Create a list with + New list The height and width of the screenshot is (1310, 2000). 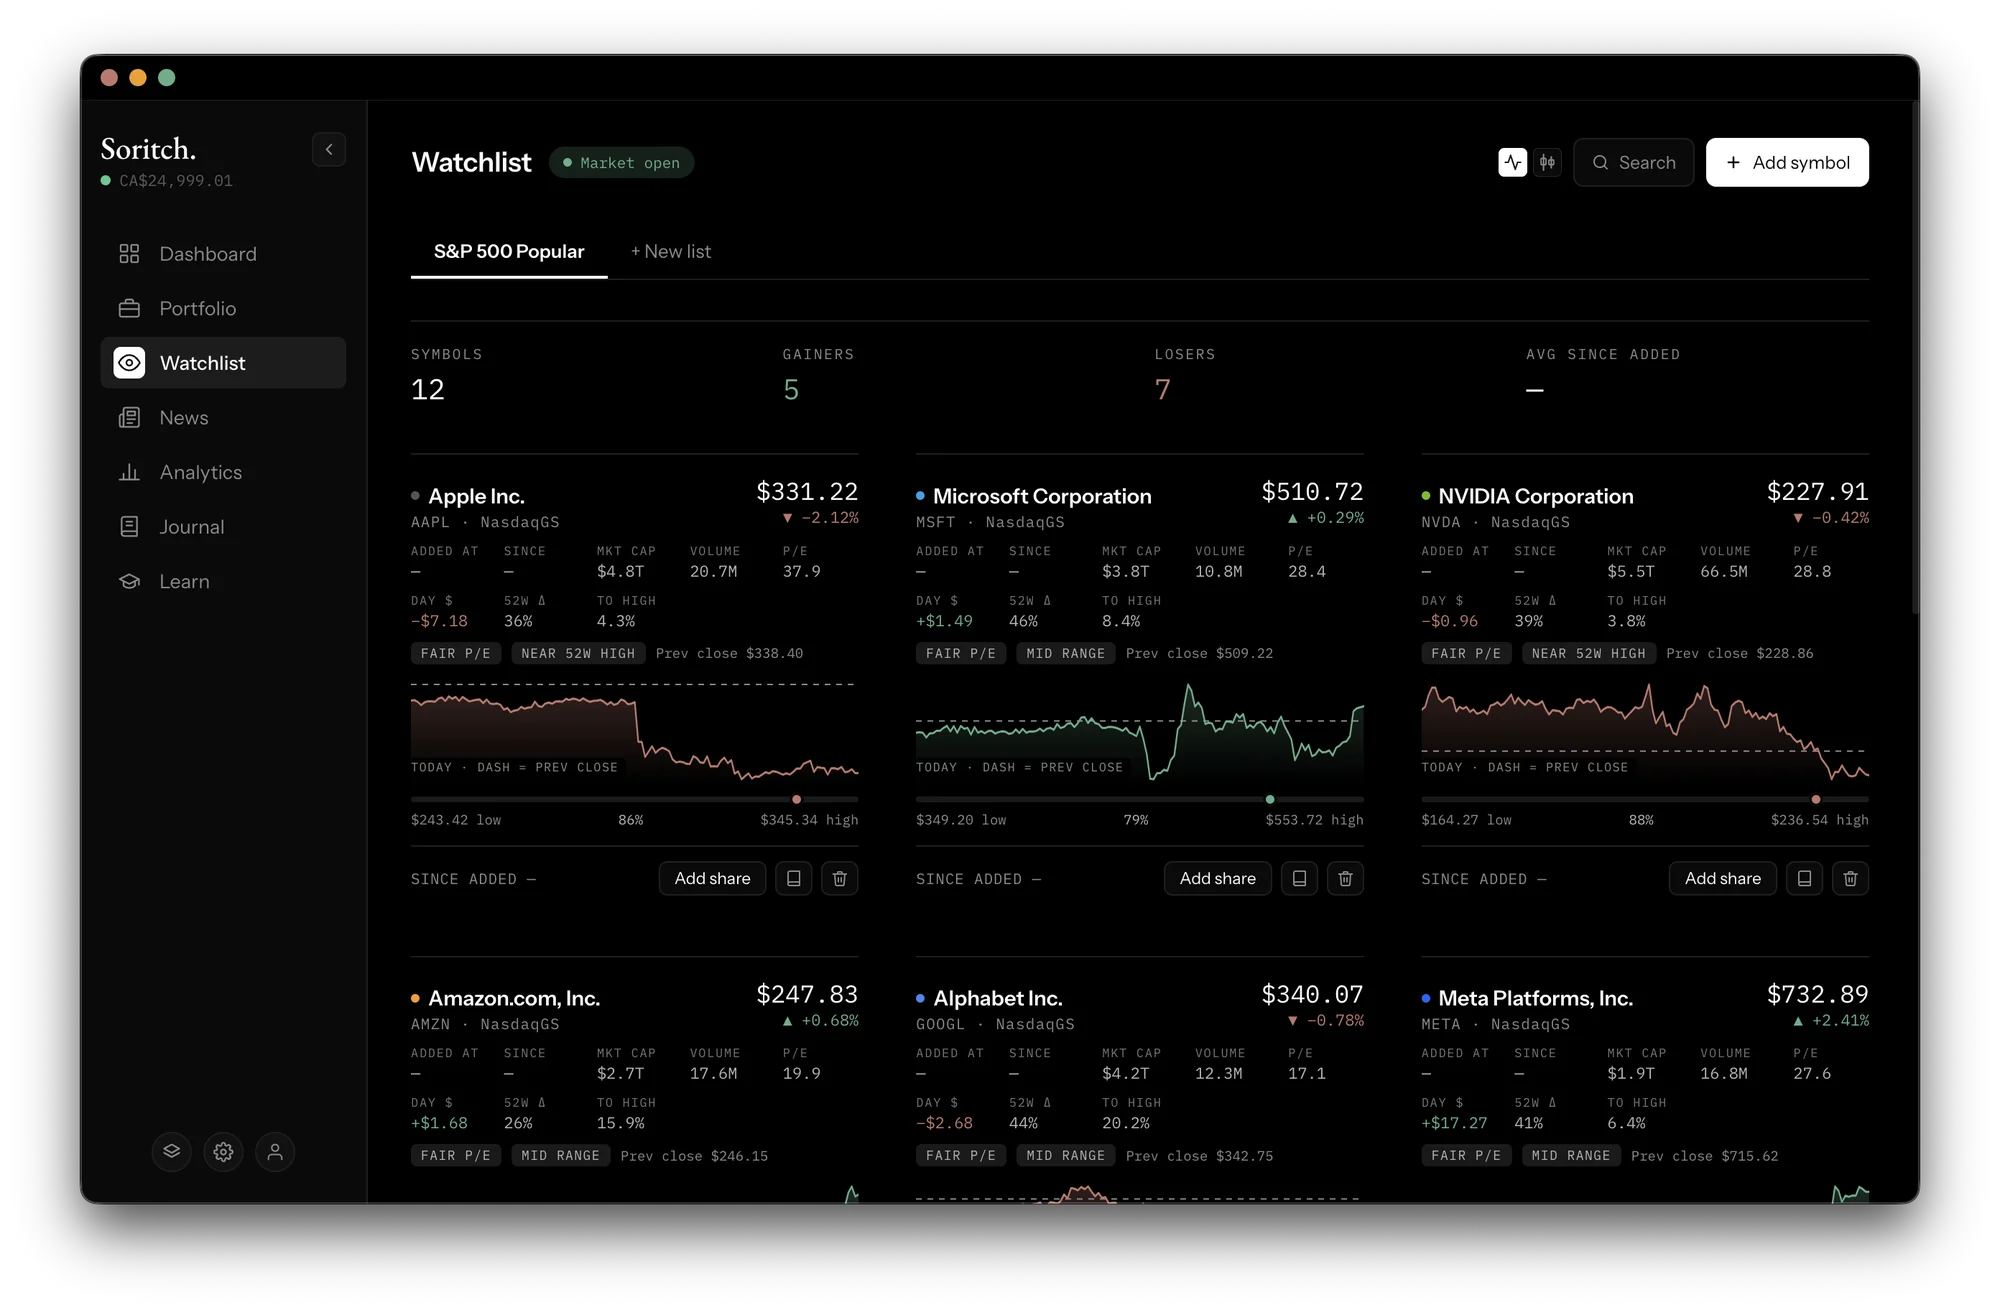[x=671, y=252]
